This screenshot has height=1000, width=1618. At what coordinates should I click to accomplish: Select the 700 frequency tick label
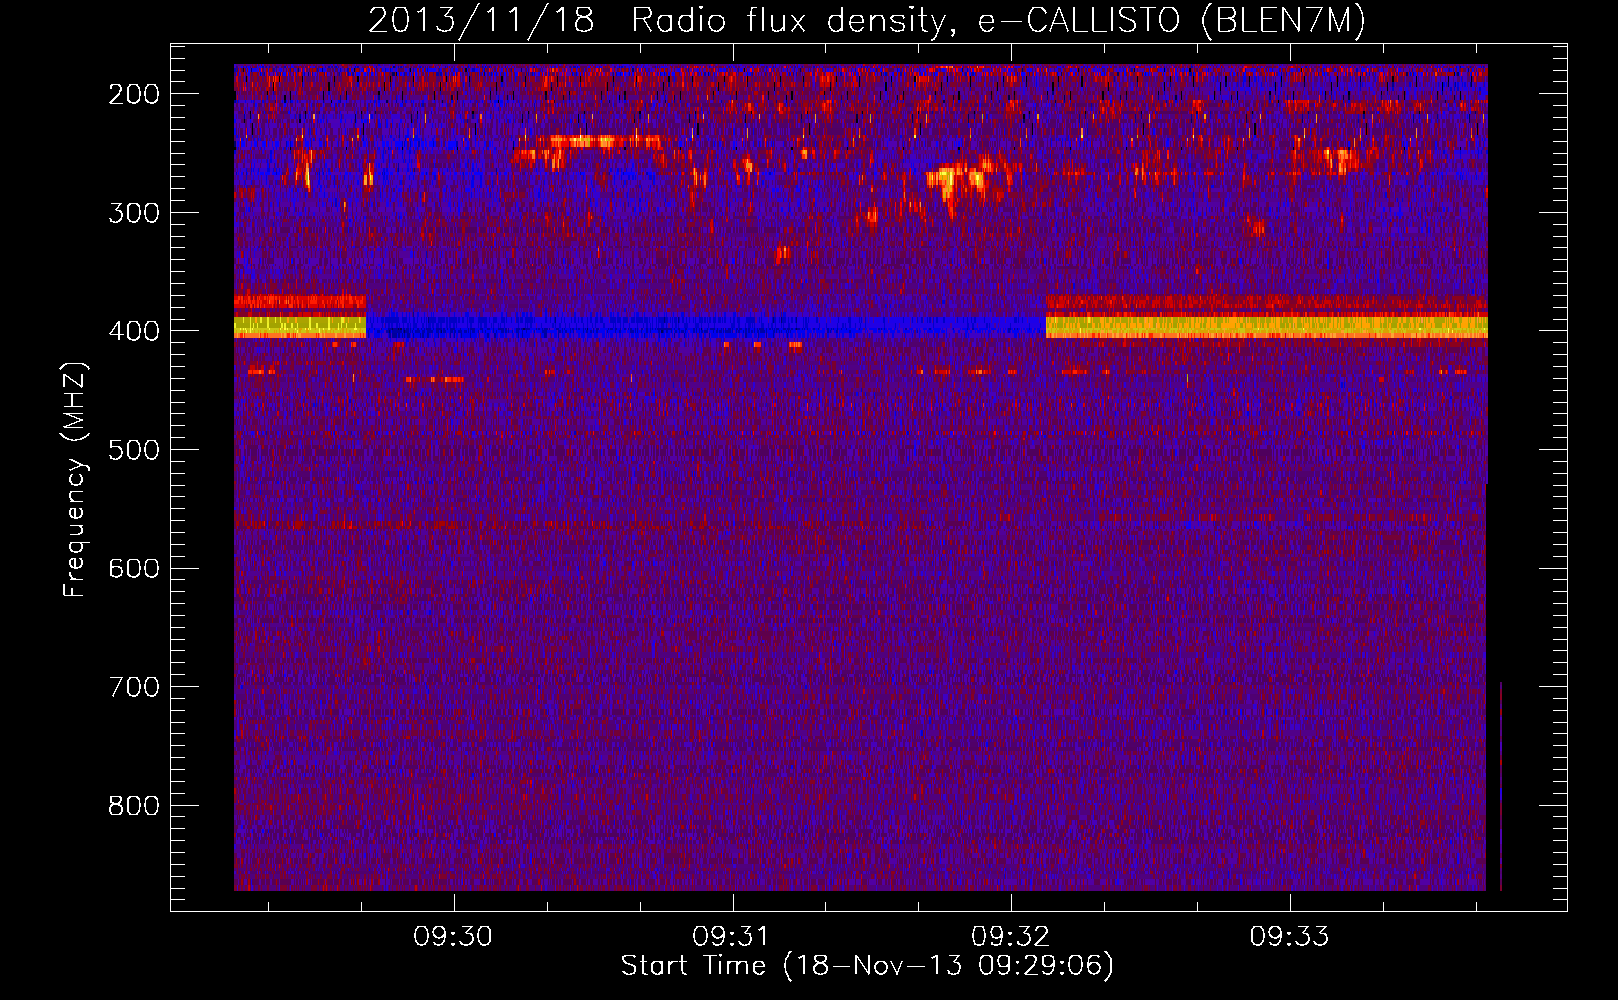[x=134, y=687]
